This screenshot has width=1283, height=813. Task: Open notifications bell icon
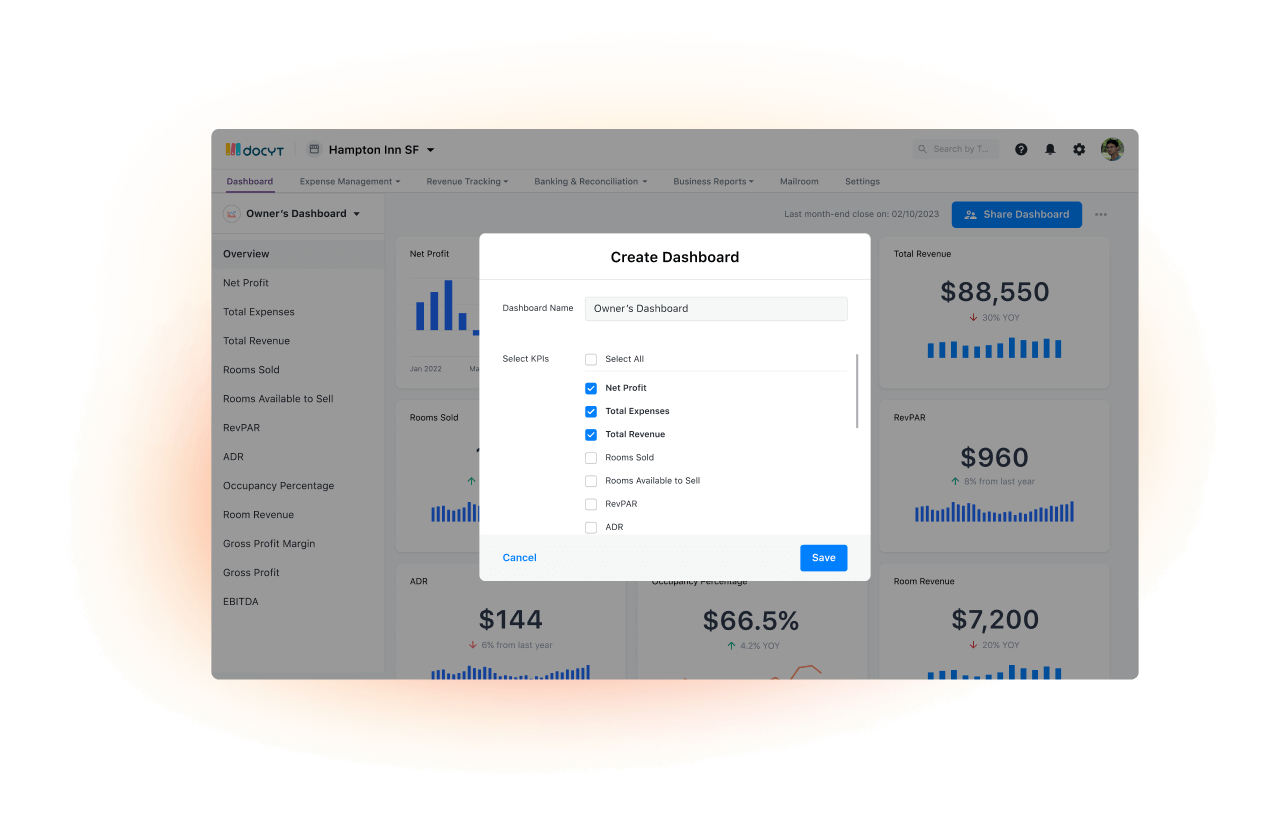(1050, 149)
